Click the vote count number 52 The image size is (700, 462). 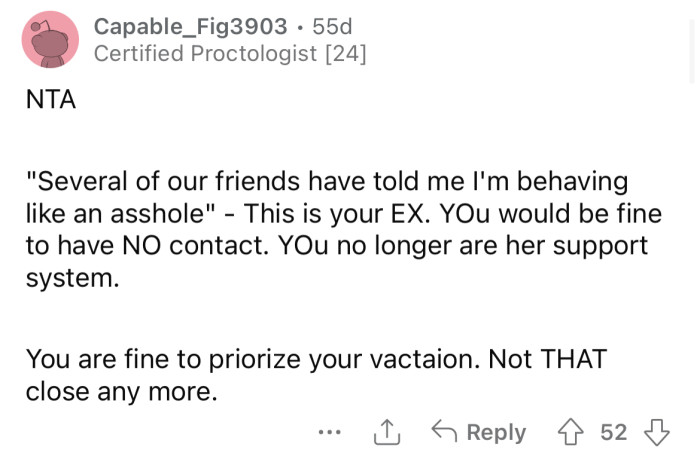pyautogui.click(x=613, y=432)
